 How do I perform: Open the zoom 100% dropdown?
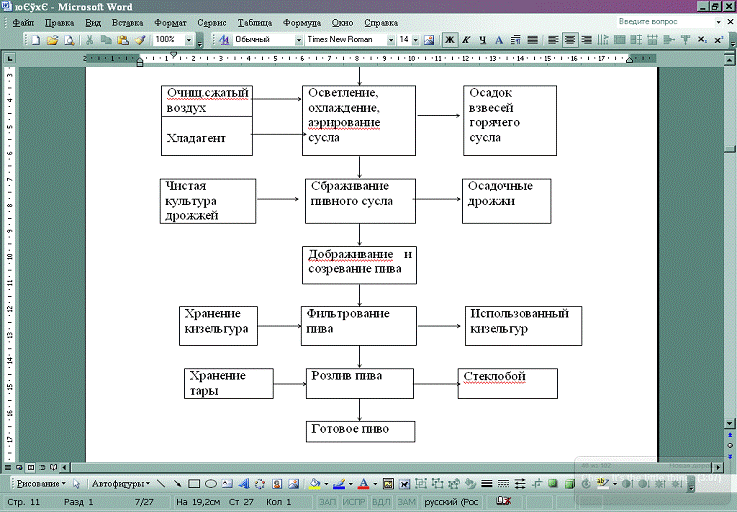pos(188,40)
